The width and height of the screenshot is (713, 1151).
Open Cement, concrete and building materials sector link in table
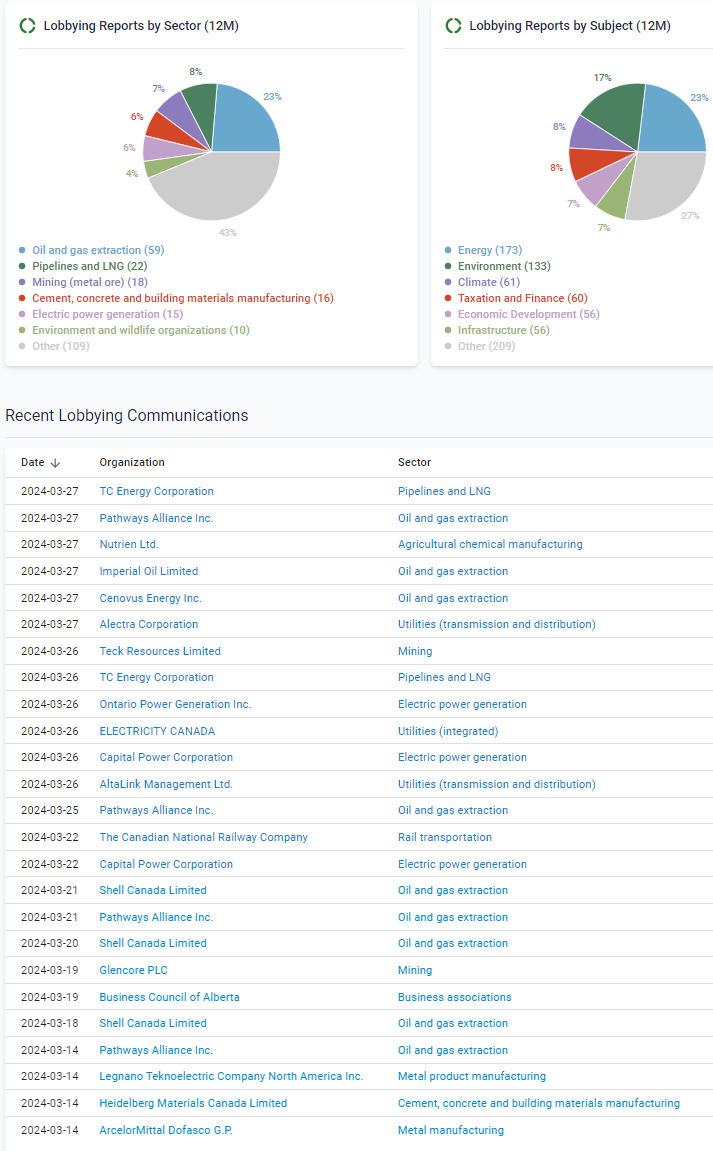(539, 1103)
